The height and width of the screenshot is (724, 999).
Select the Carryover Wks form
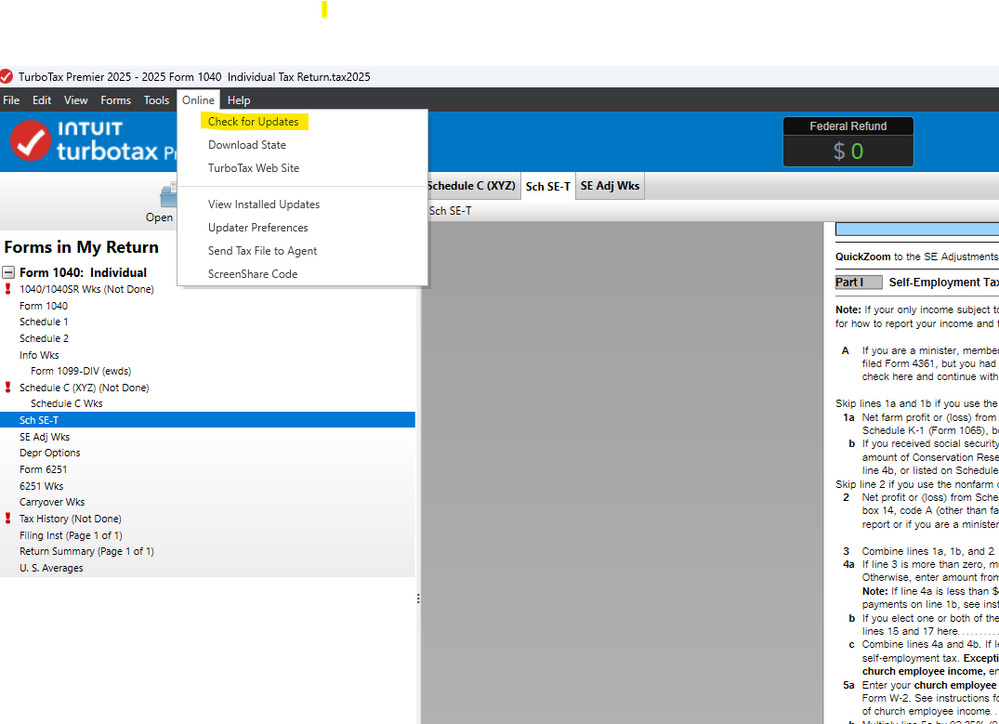50,501
